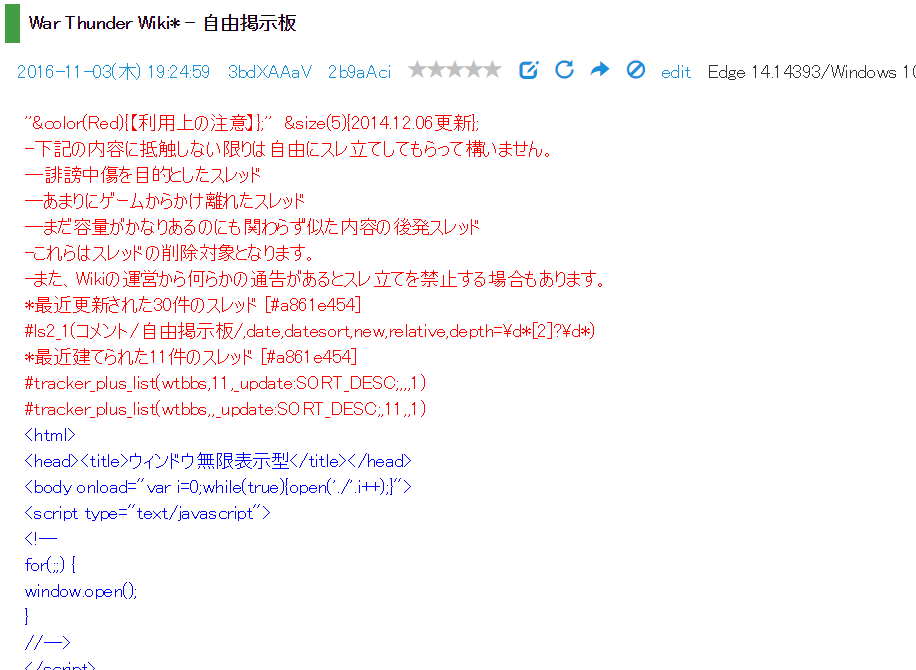Click the 最近更新された30件のスレッド line

(x=192, y=305)
